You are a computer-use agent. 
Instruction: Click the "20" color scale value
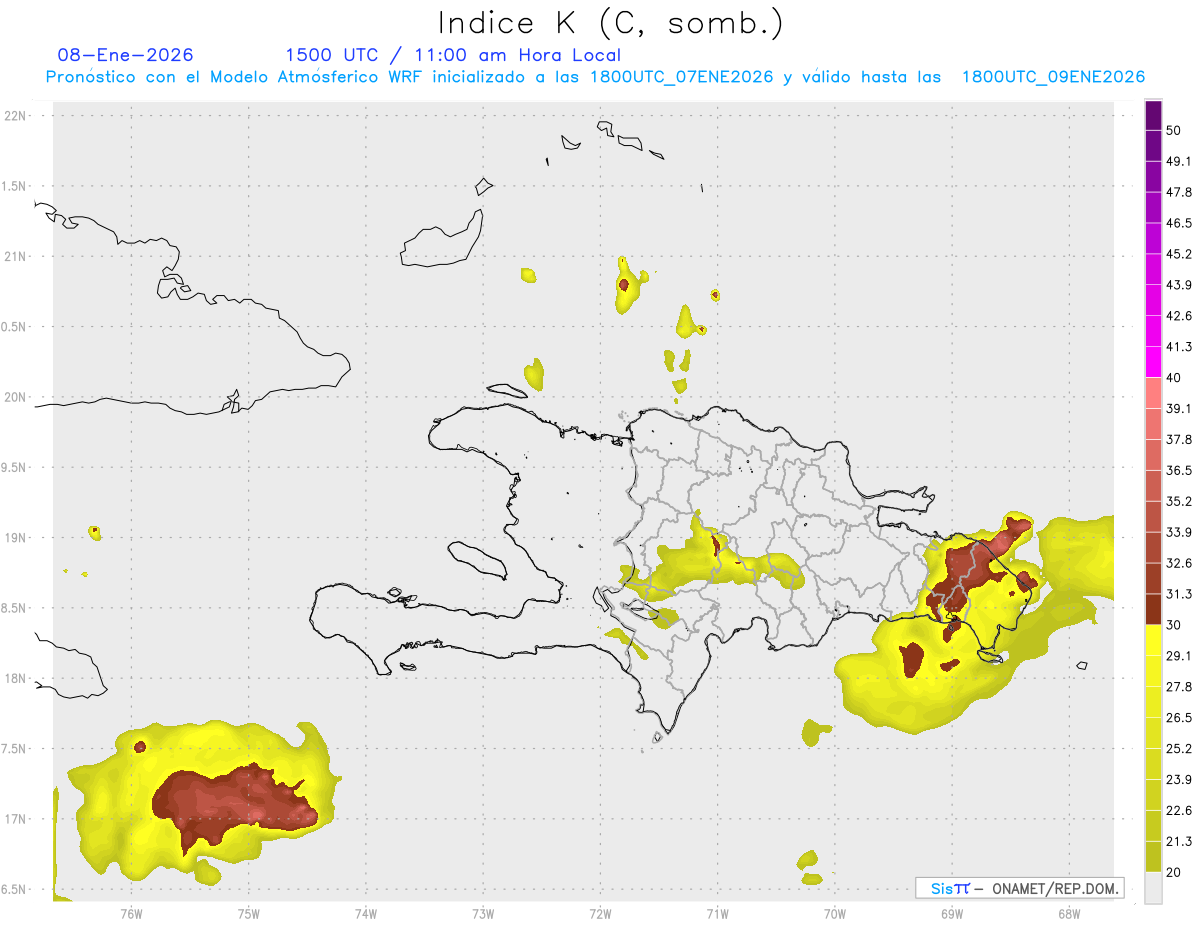click(x=1175, y=872)
